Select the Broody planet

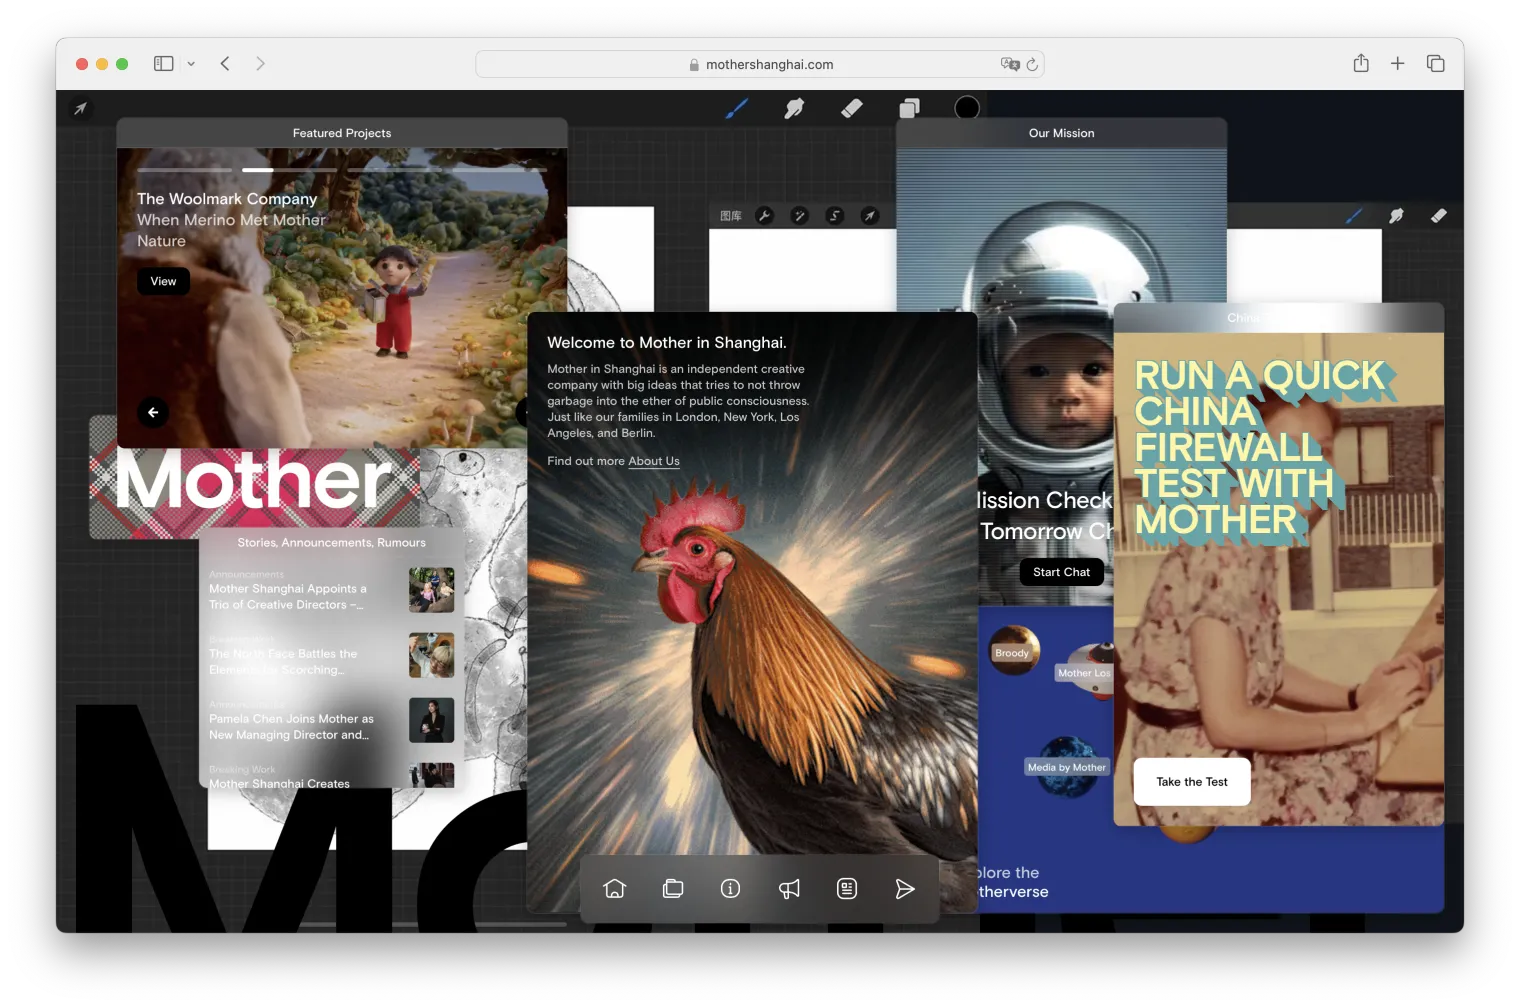1013,651
